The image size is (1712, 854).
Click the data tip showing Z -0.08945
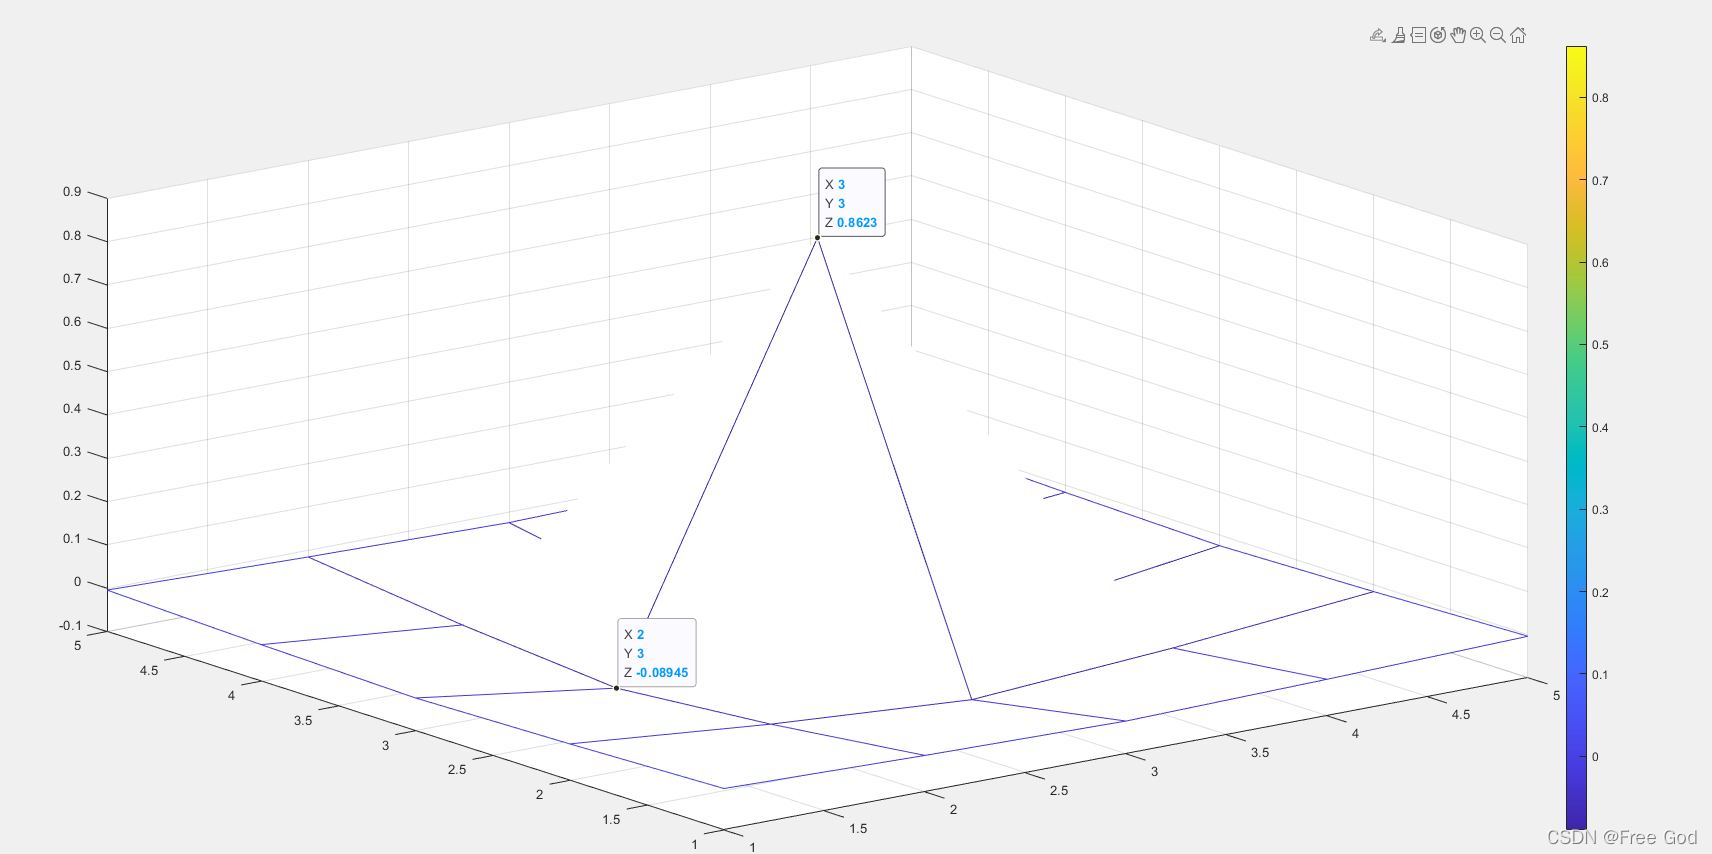coord(657,653)
